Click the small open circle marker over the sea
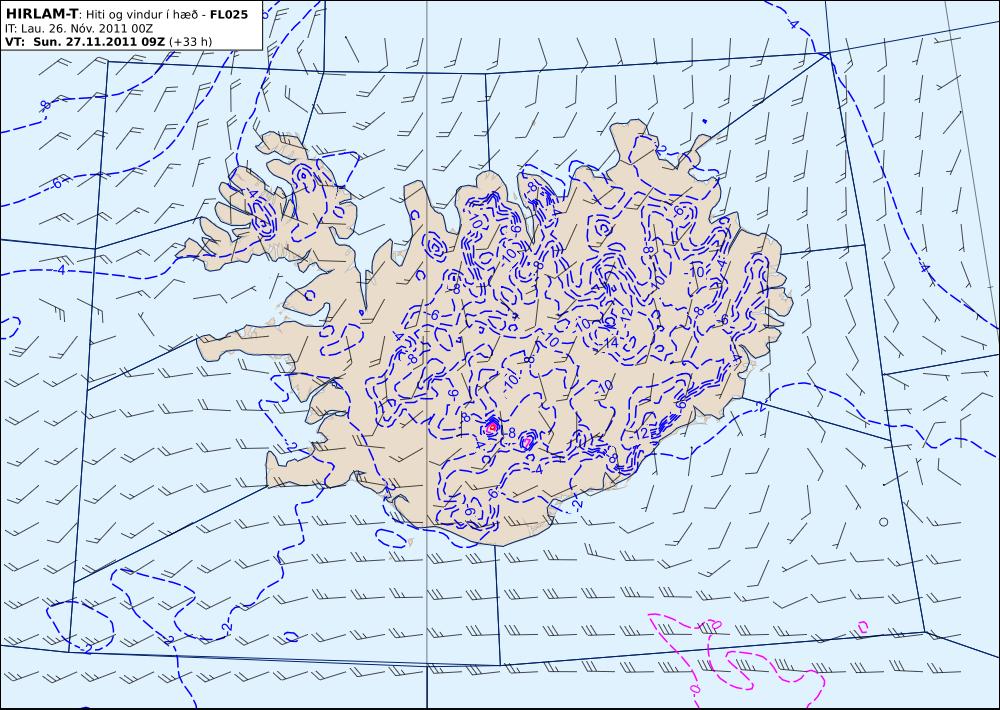This screenshot has width=1000, height=710. (x=883, y=522)
